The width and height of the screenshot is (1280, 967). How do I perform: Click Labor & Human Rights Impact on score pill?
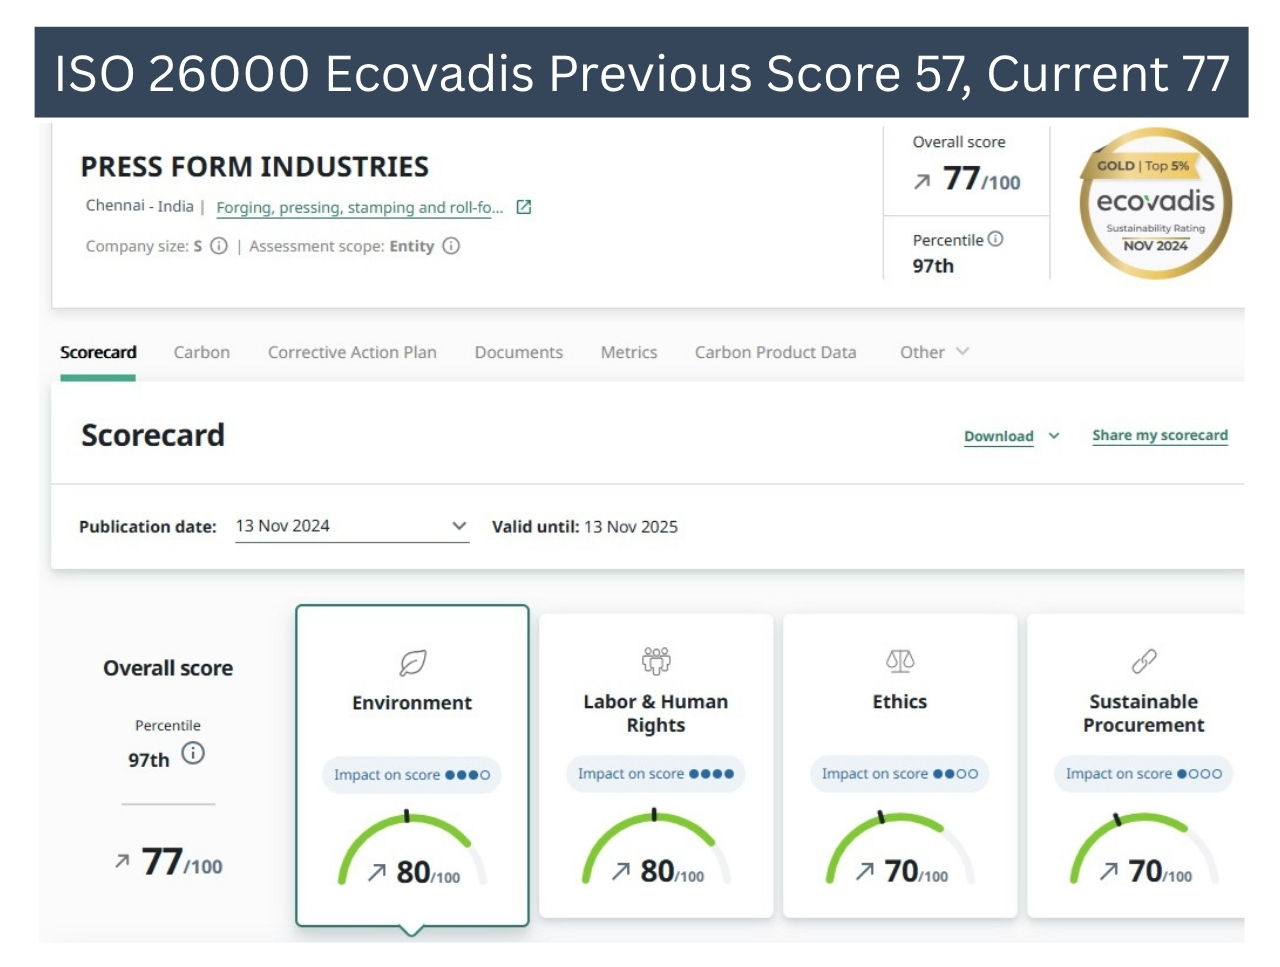pos(656,774)
